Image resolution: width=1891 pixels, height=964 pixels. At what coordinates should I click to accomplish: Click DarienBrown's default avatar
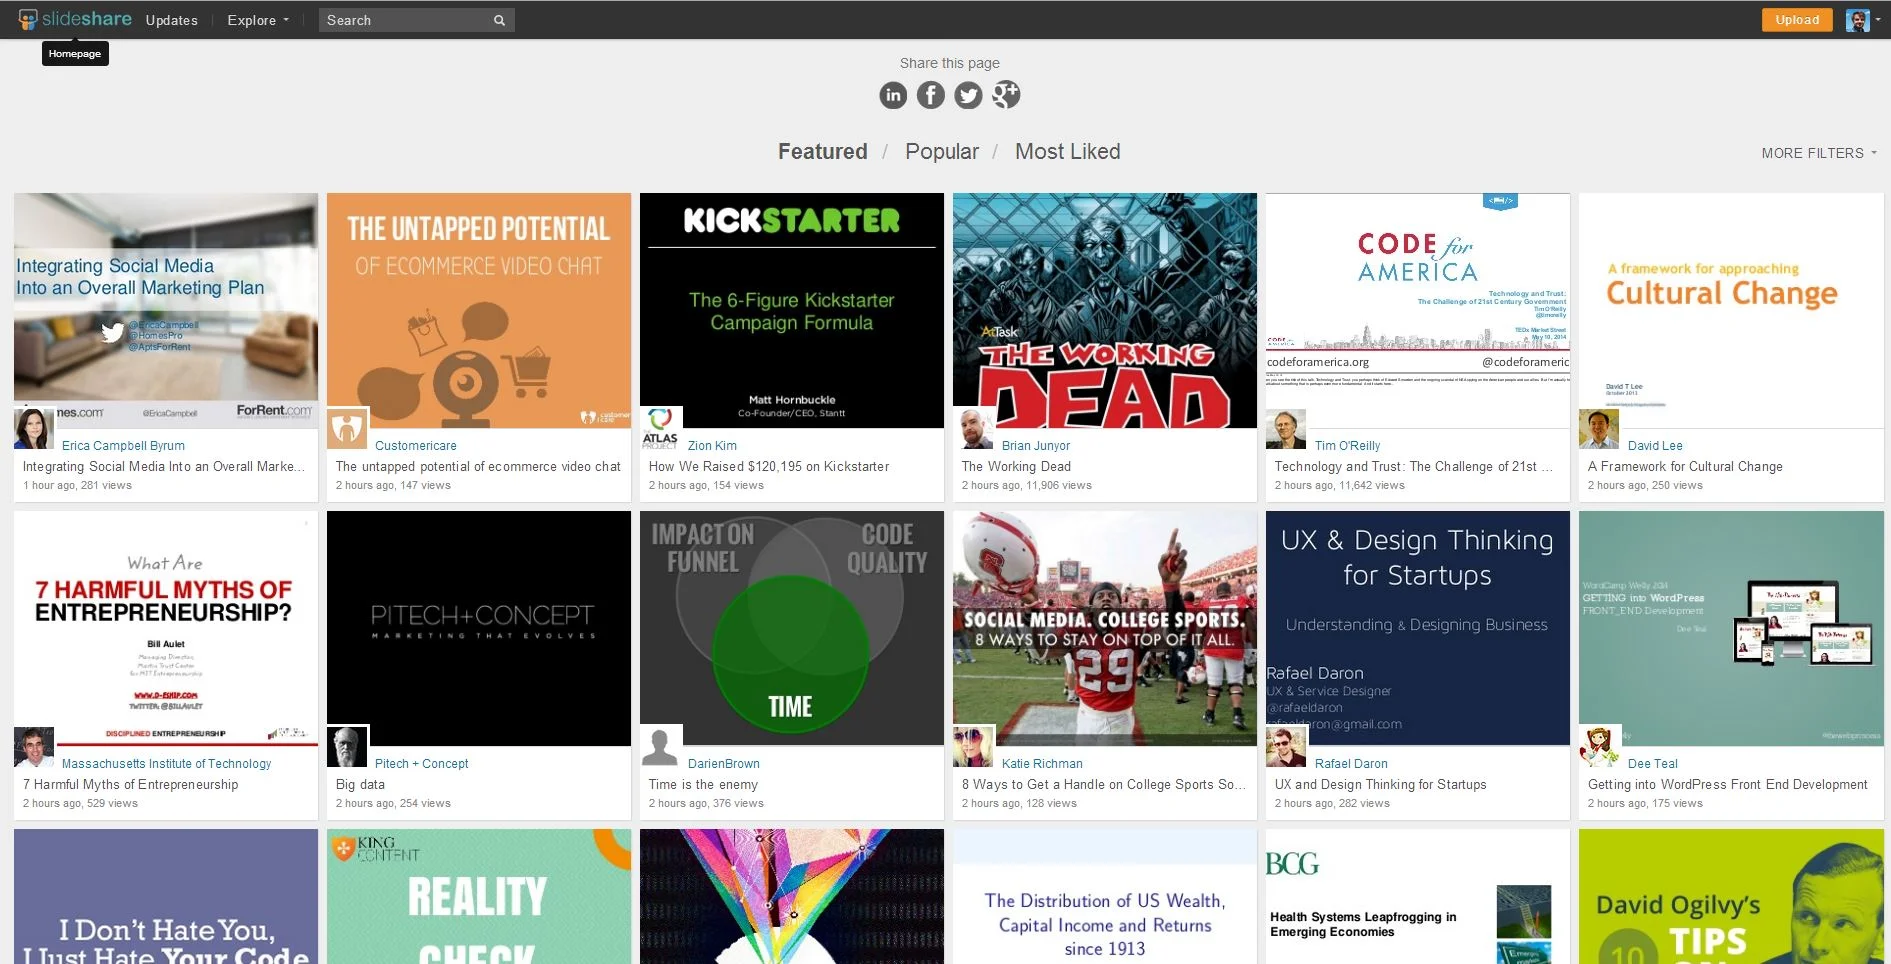(x=660, y=747)
